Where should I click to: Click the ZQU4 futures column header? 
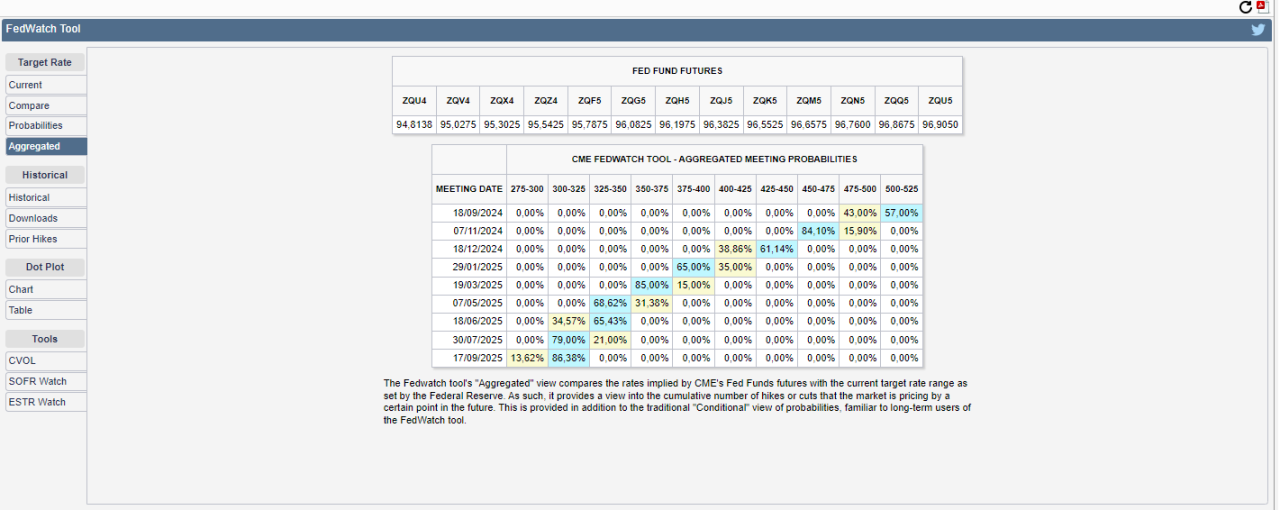tap(414, 101)
